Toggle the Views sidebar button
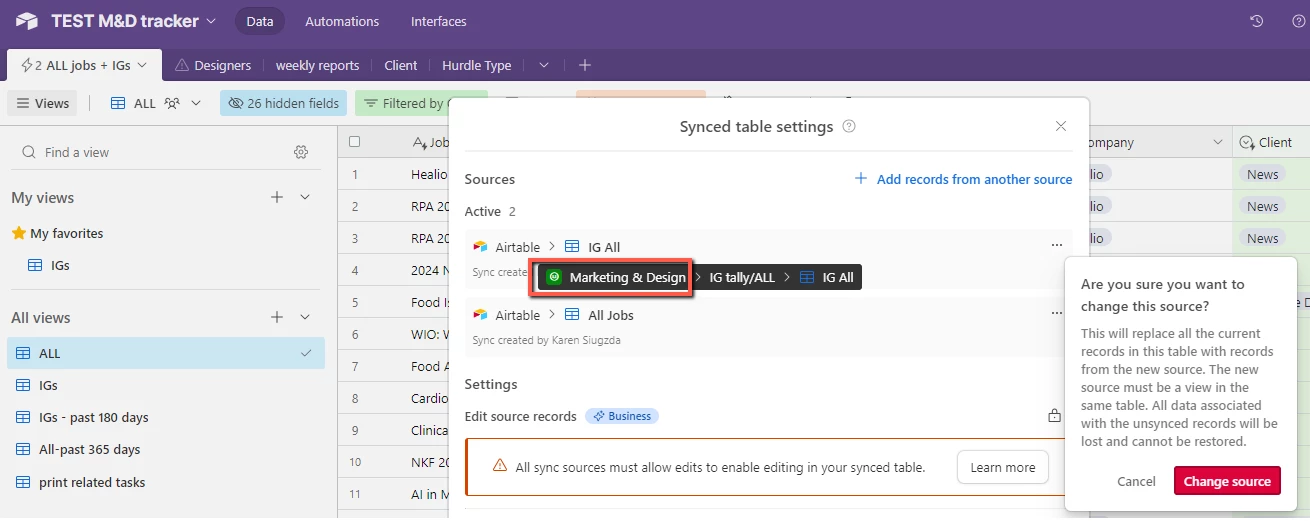The image size is (1310, 521). click(42, 103)
